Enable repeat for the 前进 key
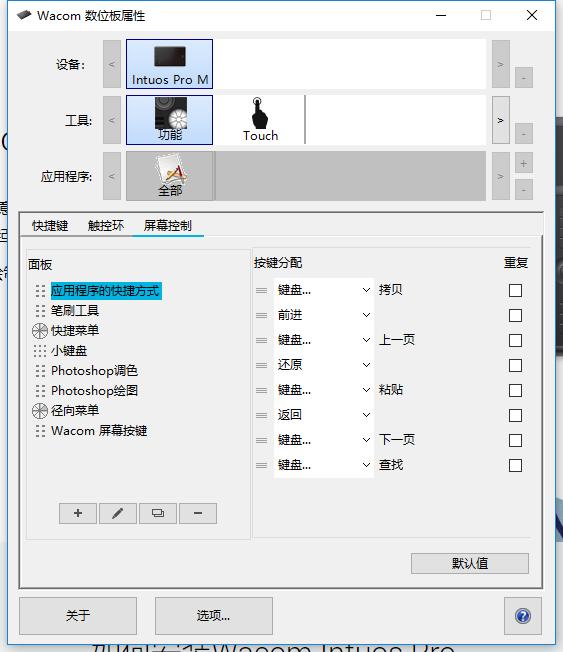 click(x=515, y=315)
